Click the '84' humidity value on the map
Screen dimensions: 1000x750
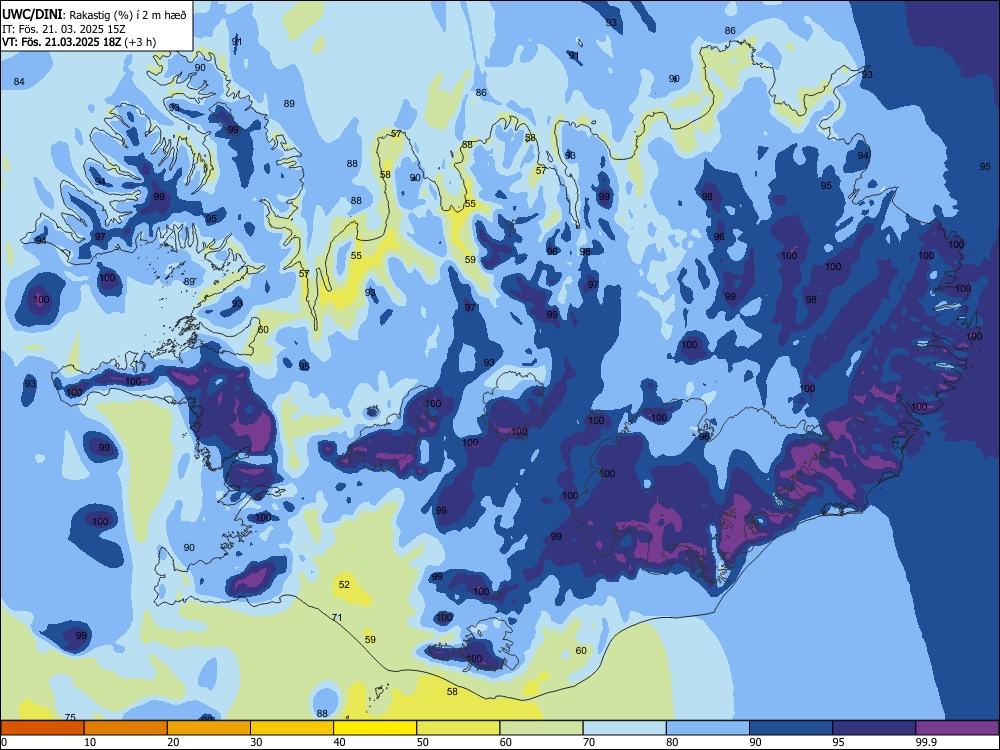[19, 82]
